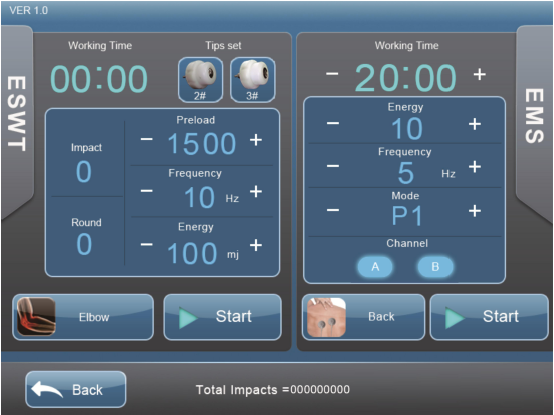Increase EMS Working Time with plus
554x415 pixels.
(479, 74)
